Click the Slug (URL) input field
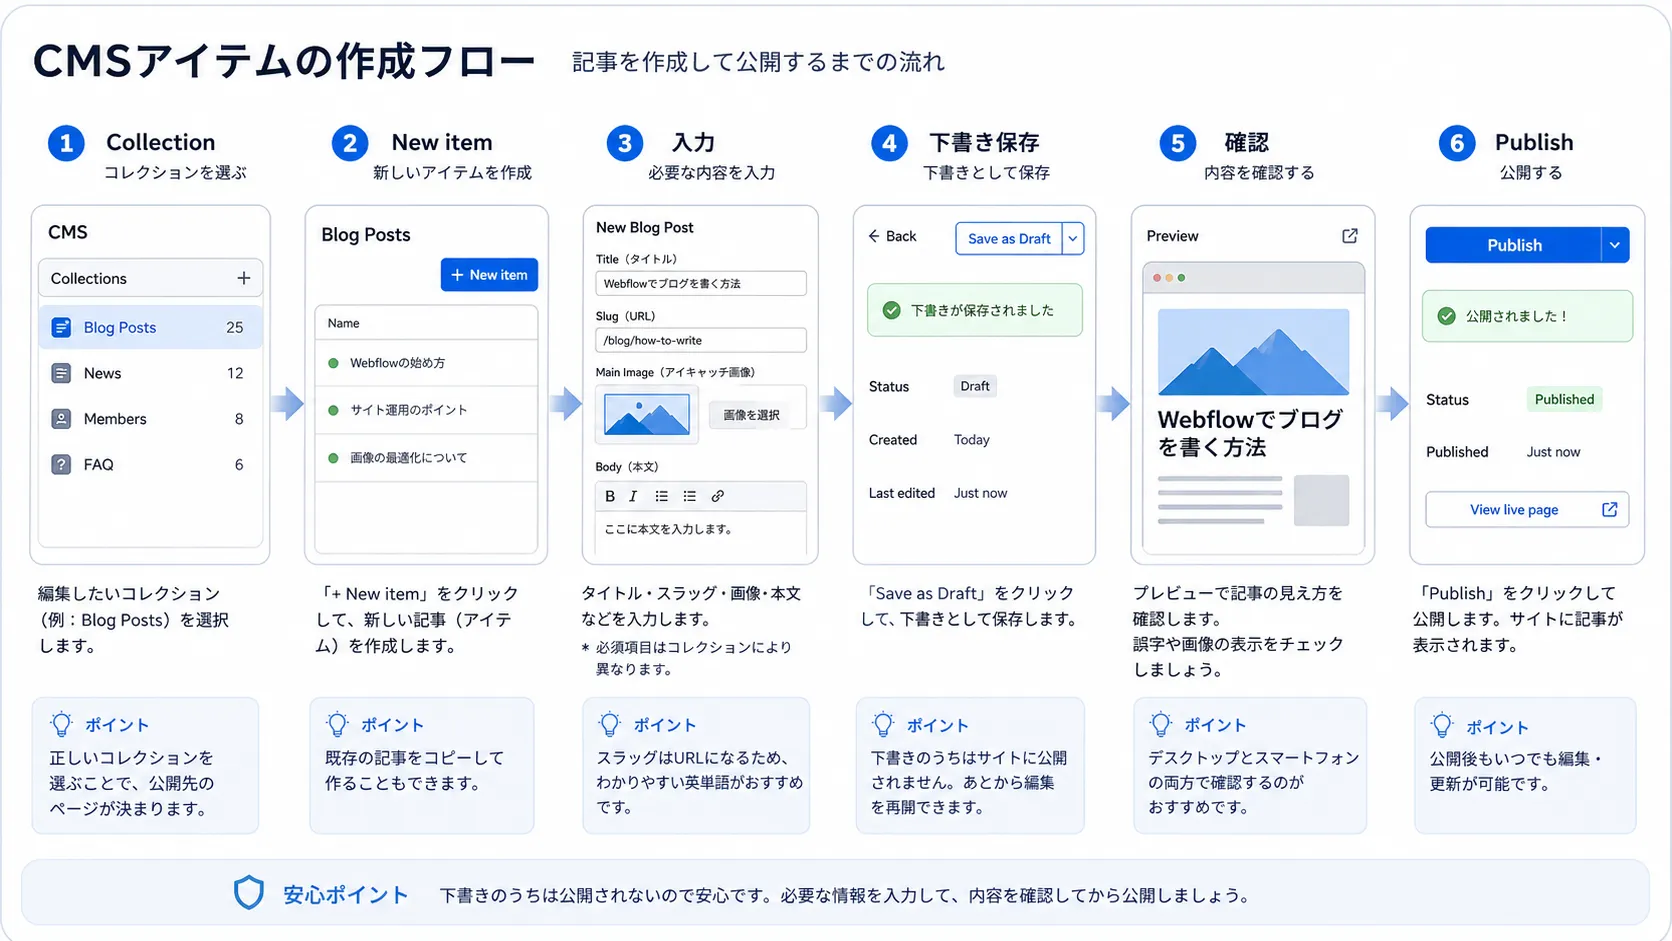The height and width of the screenshot is (941, 1672). 701,340
